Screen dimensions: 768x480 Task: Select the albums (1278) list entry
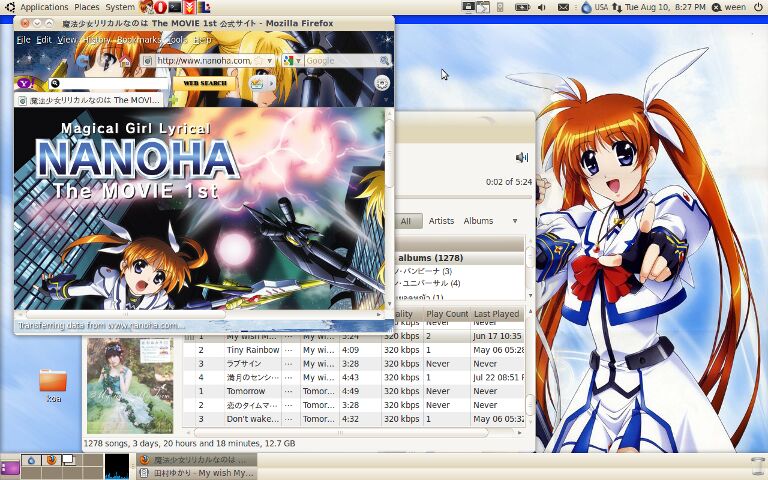459,258
